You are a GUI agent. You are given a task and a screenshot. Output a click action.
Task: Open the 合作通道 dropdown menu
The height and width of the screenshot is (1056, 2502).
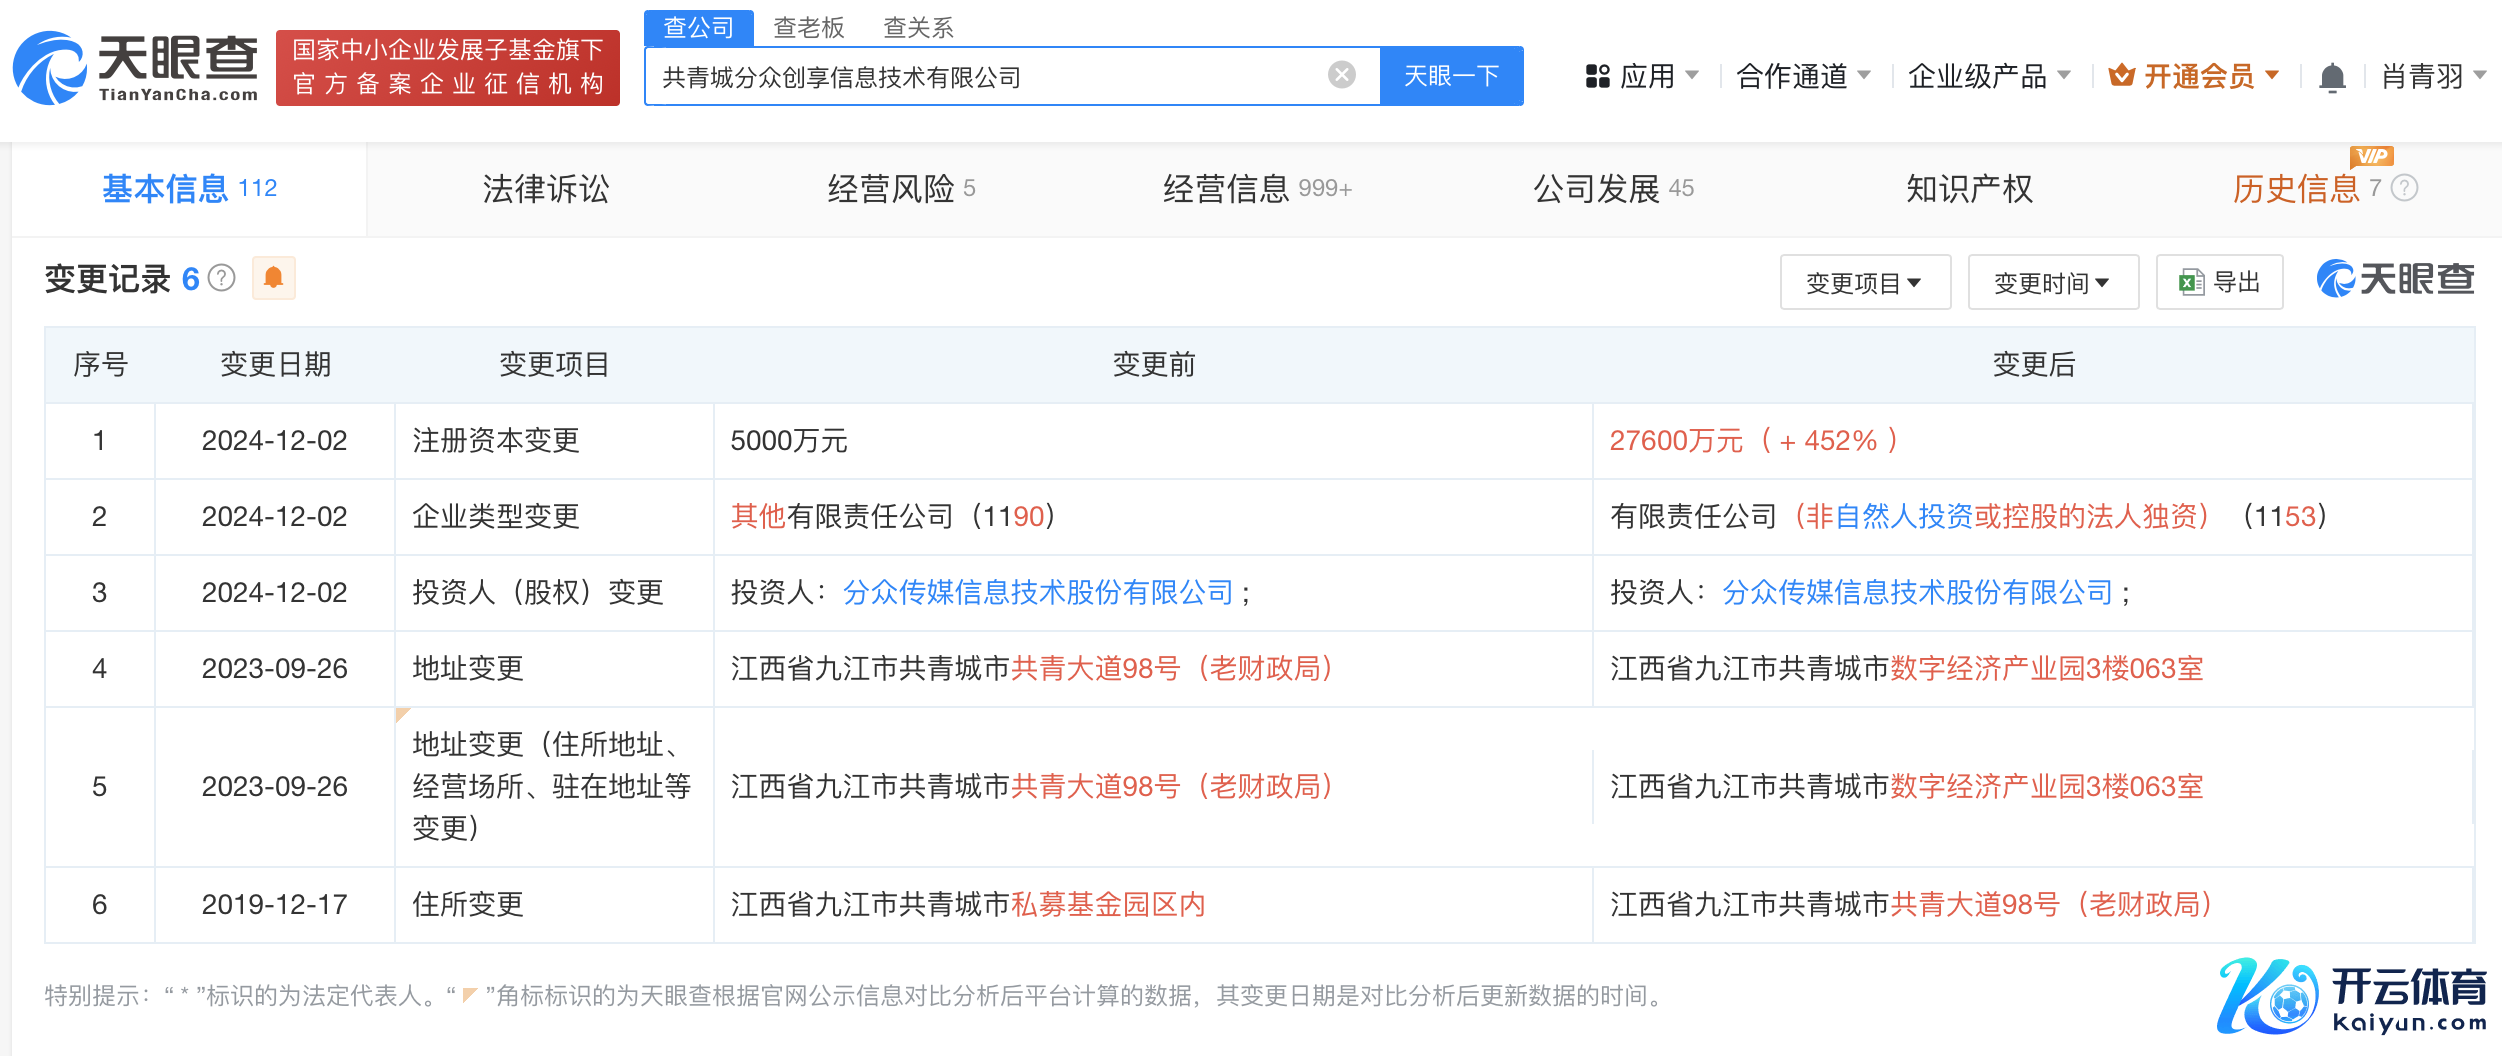[x=1803, y=77]
